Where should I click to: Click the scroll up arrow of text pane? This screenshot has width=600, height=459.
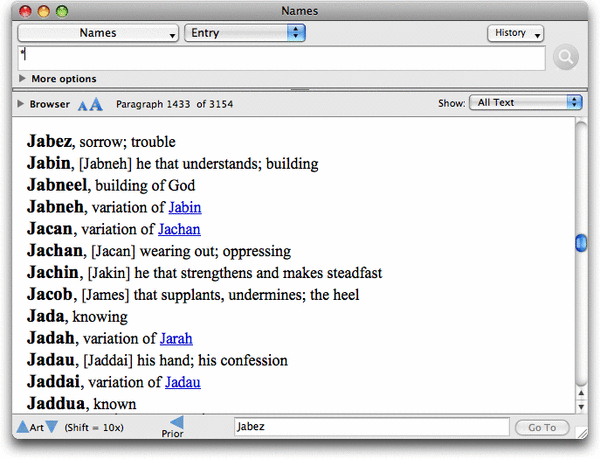tap(580, 394)
